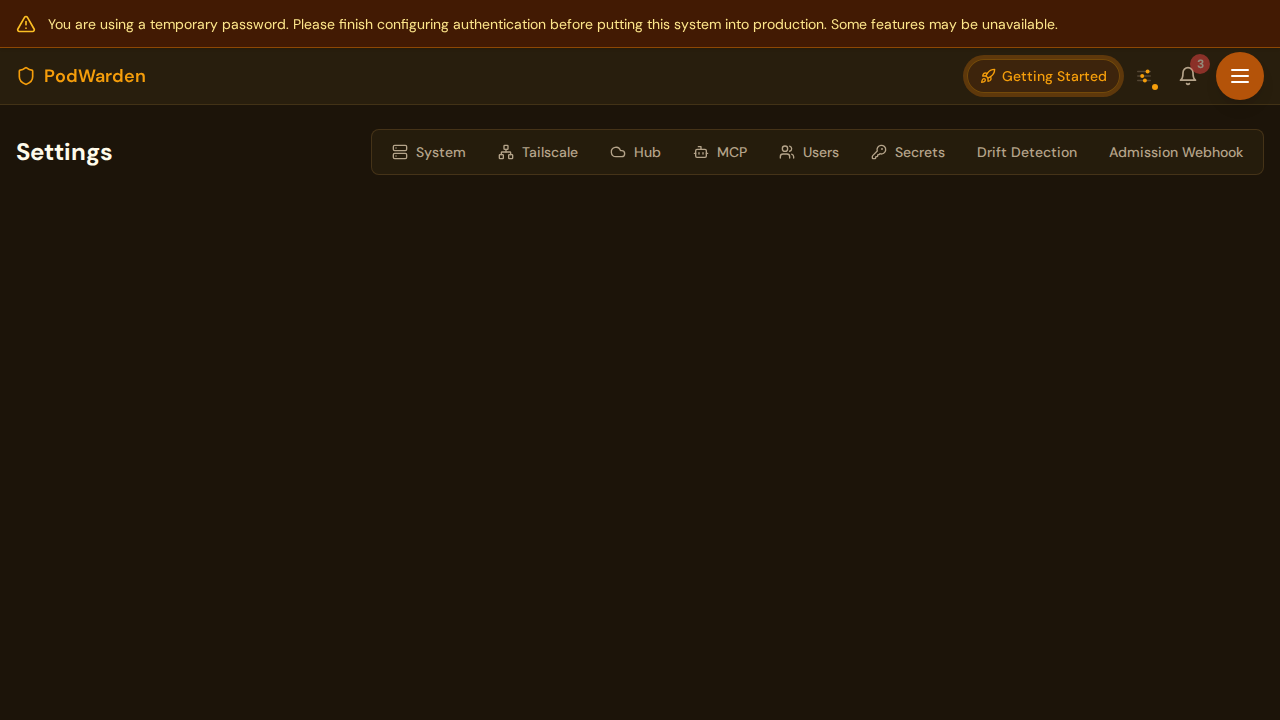
Task: Click the notification badge showing 3
Action: tap(1200, 64)
